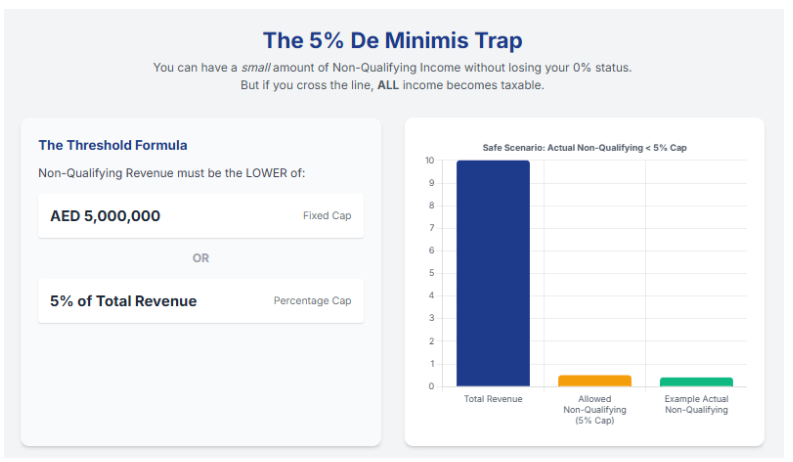Click the blue Total Revenue bar
The width and height of the screenshot is (793, 462).
click(x=493, y=273)
